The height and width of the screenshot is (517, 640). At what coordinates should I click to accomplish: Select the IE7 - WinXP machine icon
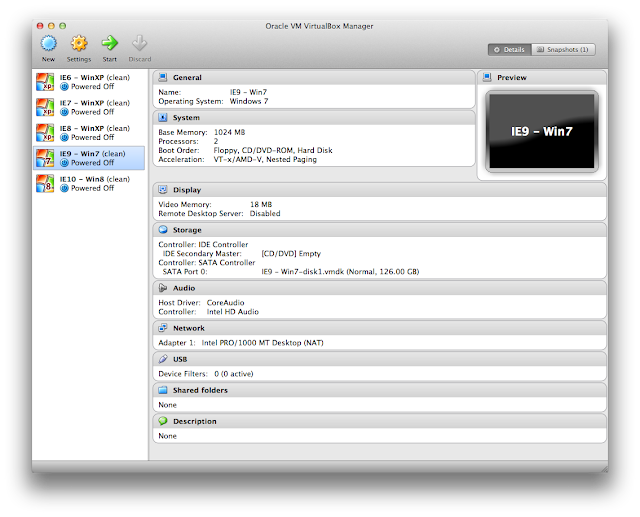(45, 107)
